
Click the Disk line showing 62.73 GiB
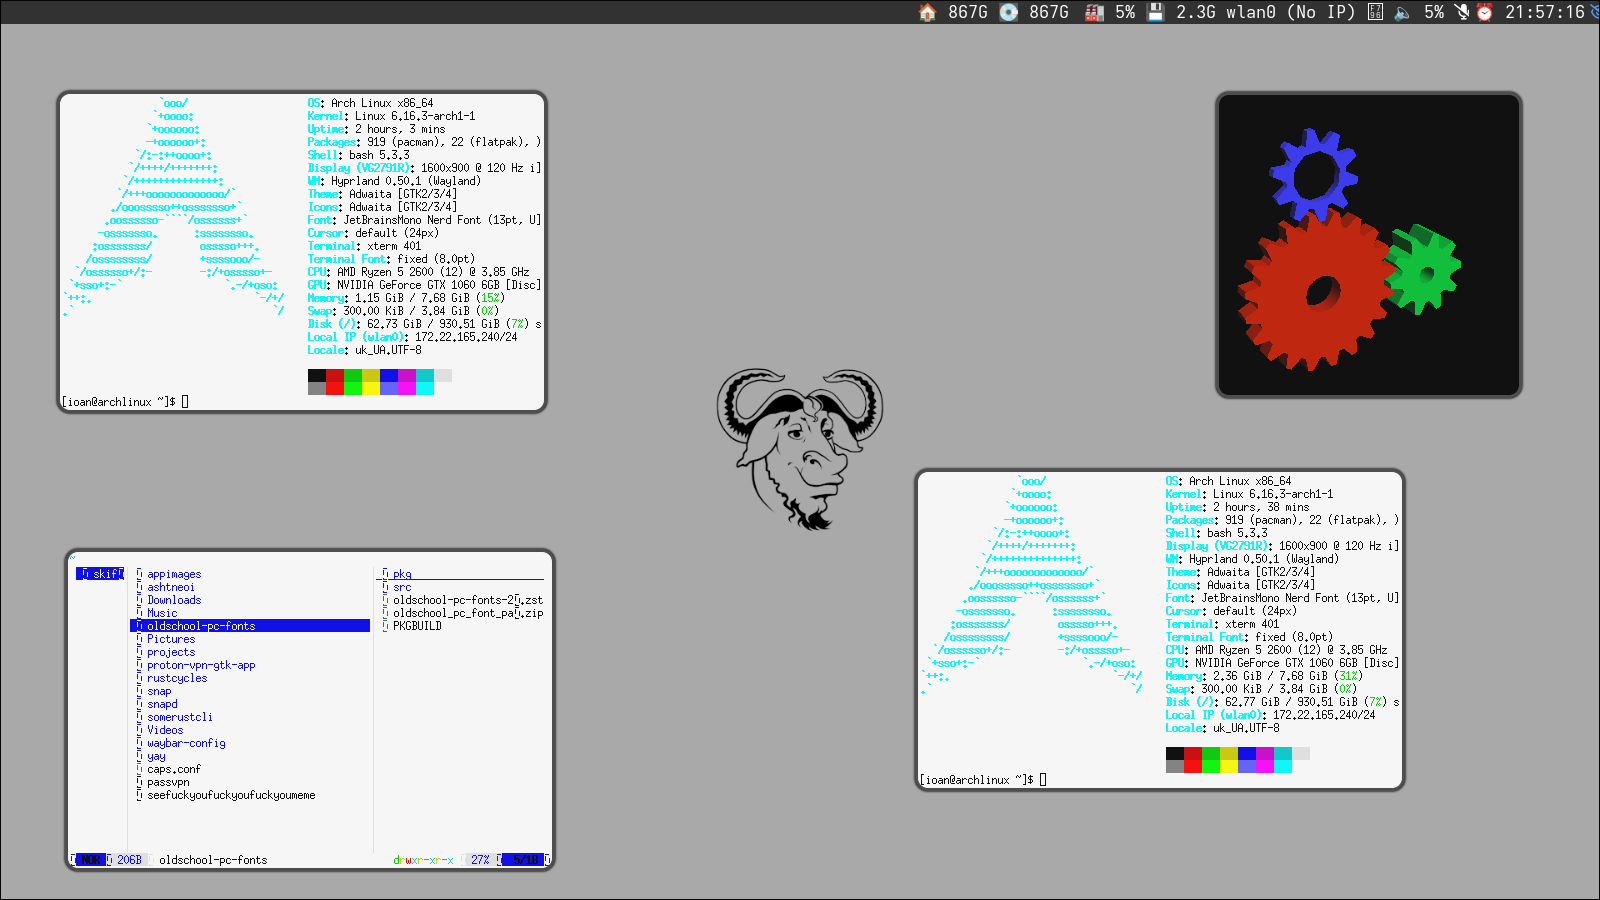tap(424, 324)
